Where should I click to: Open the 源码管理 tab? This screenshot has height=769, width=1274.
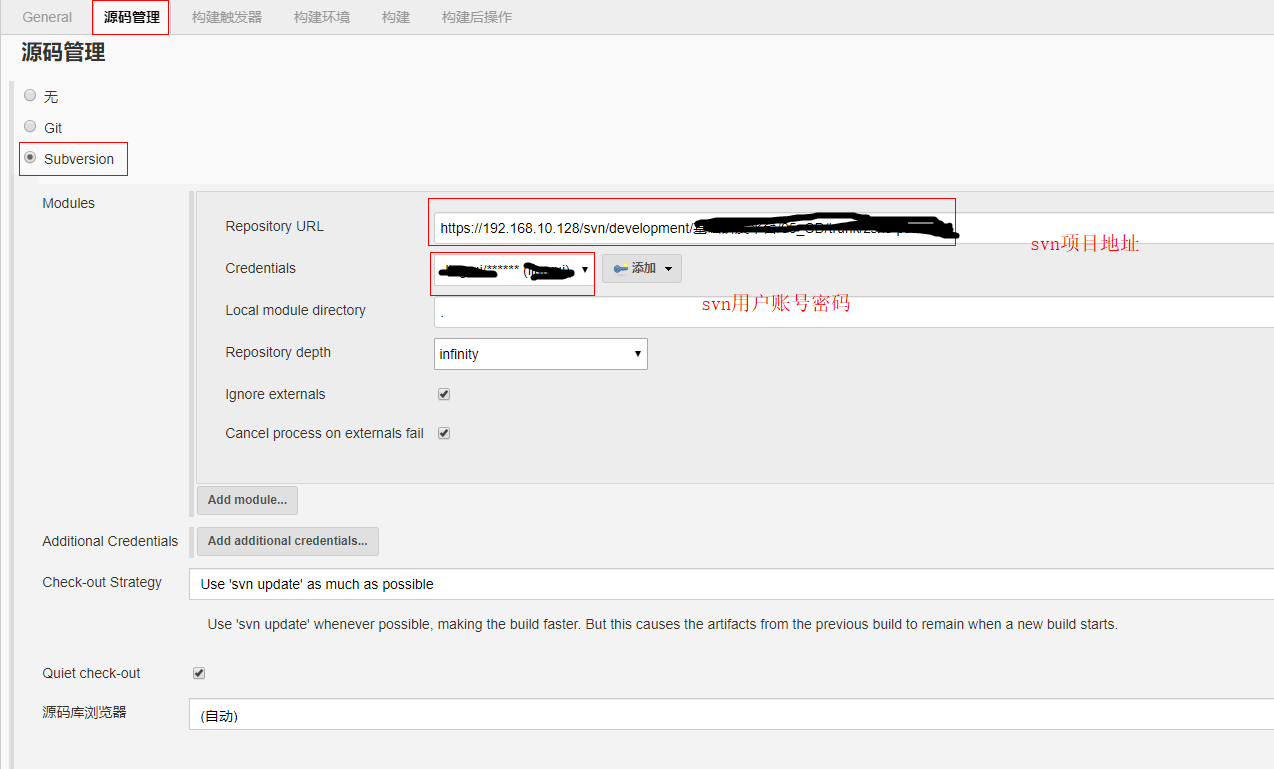tap(131, 17)
